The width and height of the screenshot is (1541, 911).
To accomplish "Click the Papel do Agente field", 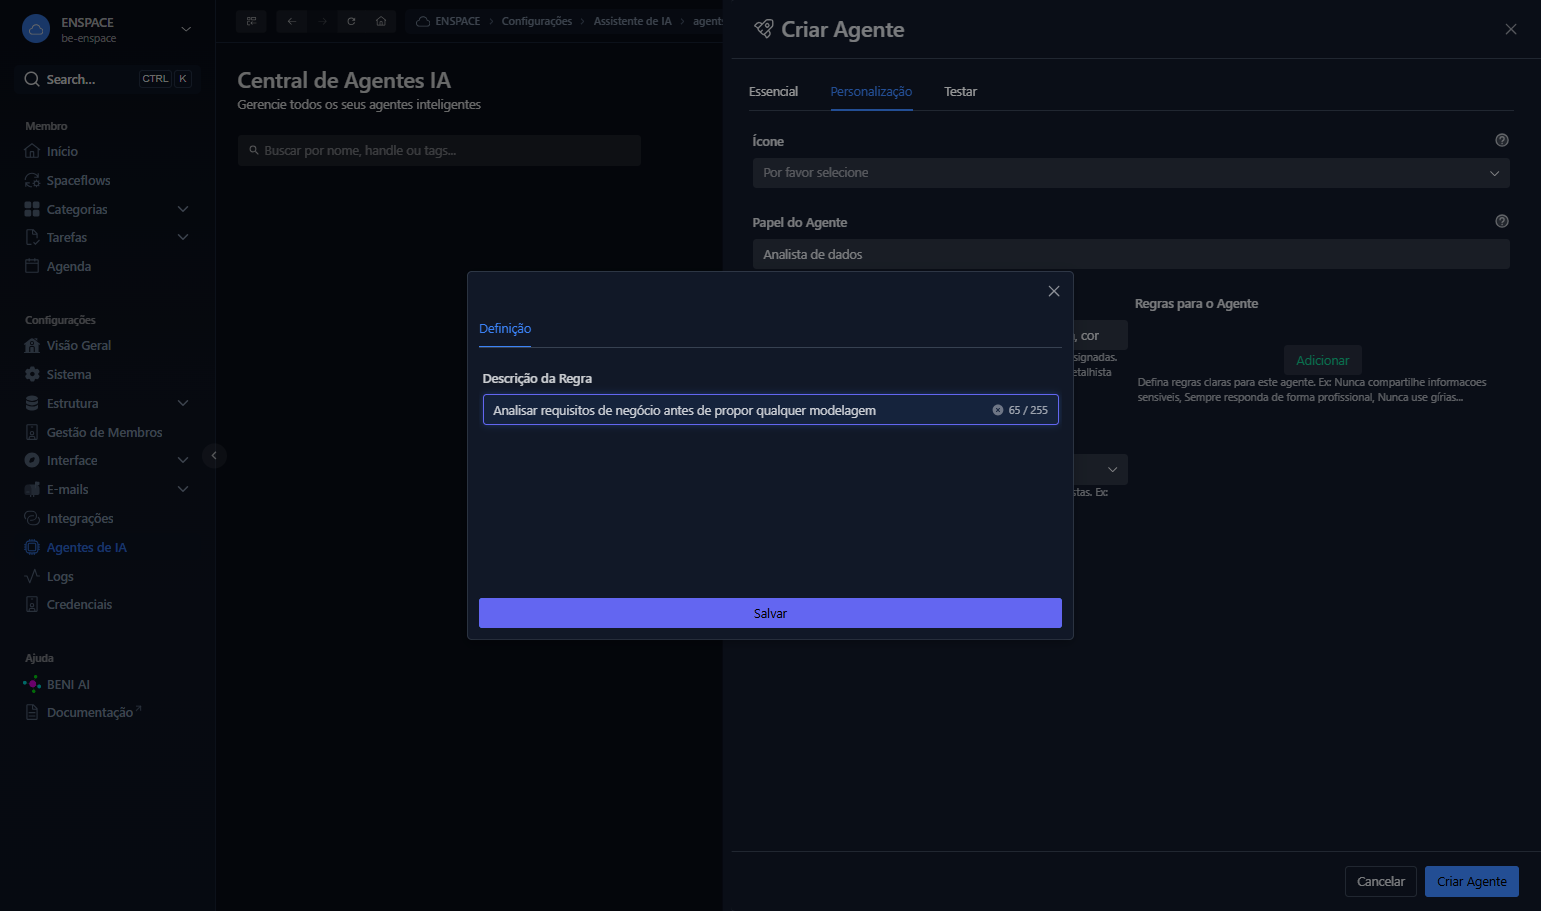I will coord(1131,254).
